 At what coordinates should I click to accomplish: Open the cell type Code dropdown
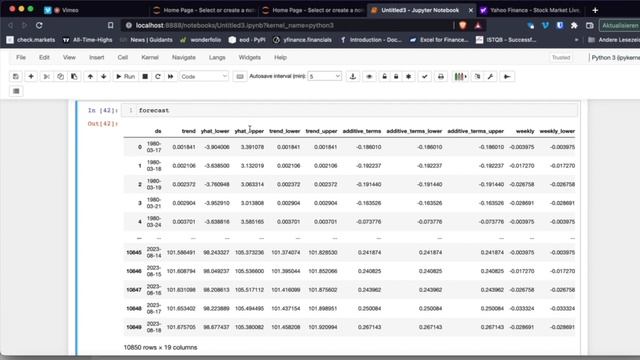(204, 76)
